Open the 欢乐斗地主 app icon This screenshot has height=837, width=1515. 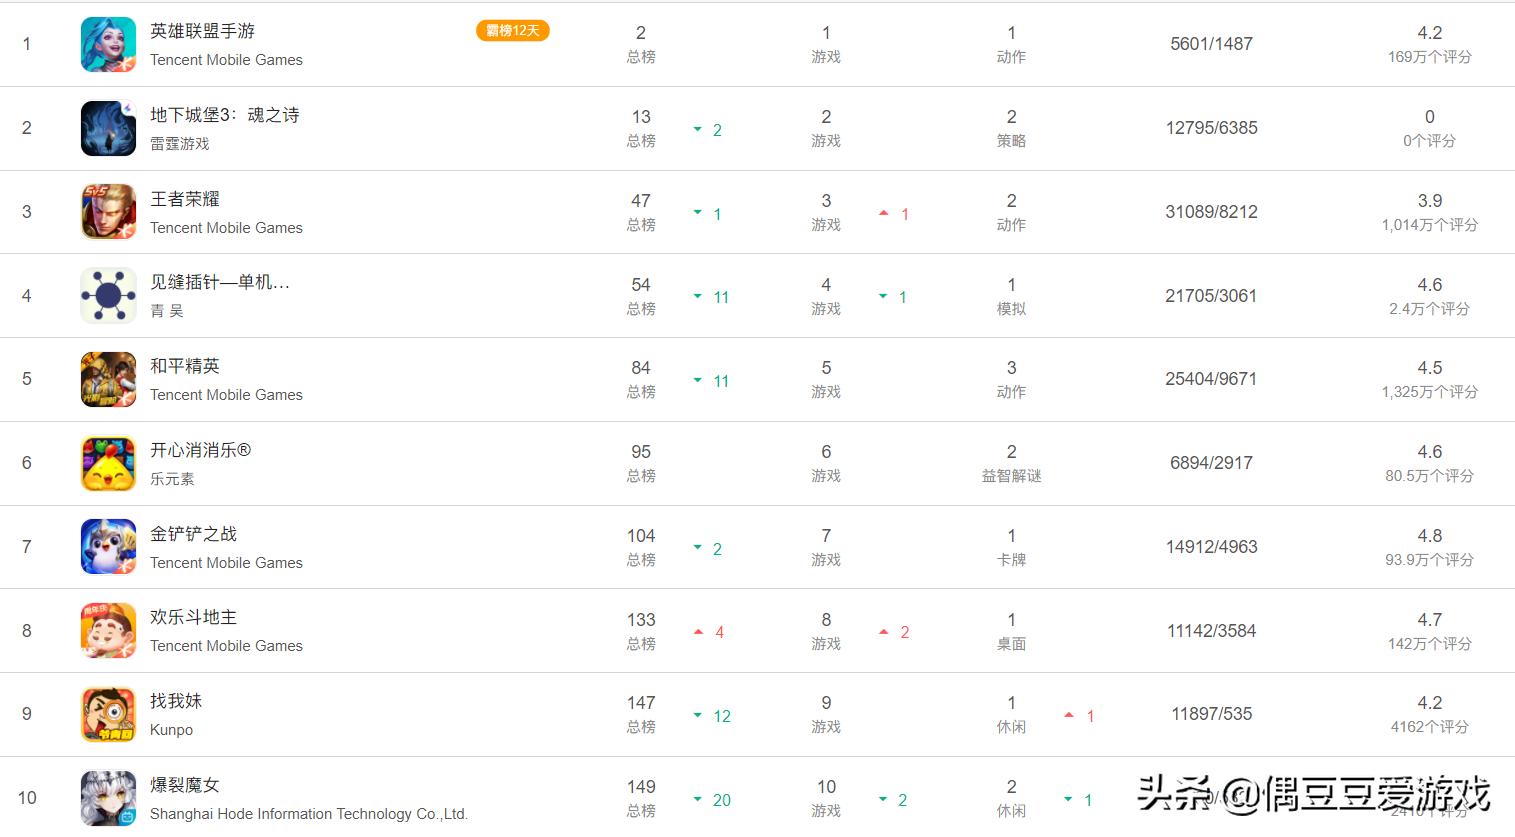click(x=108, y=631)
